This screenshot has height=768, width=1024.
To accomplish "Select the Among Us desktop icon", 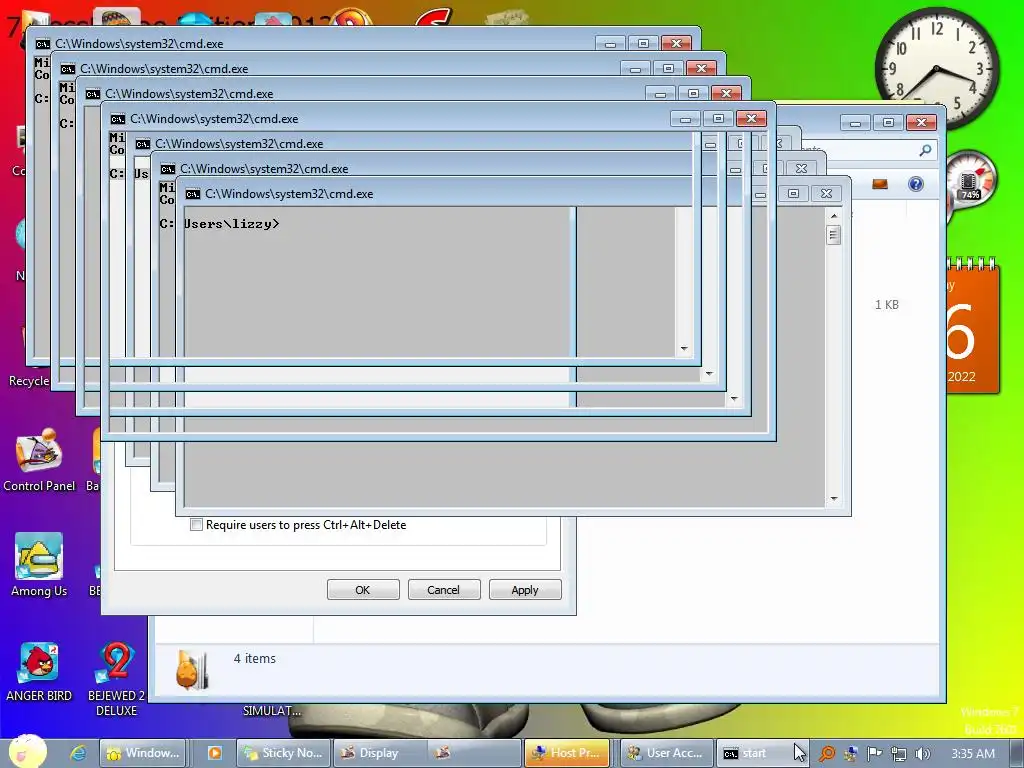I will tap(39, 565).
